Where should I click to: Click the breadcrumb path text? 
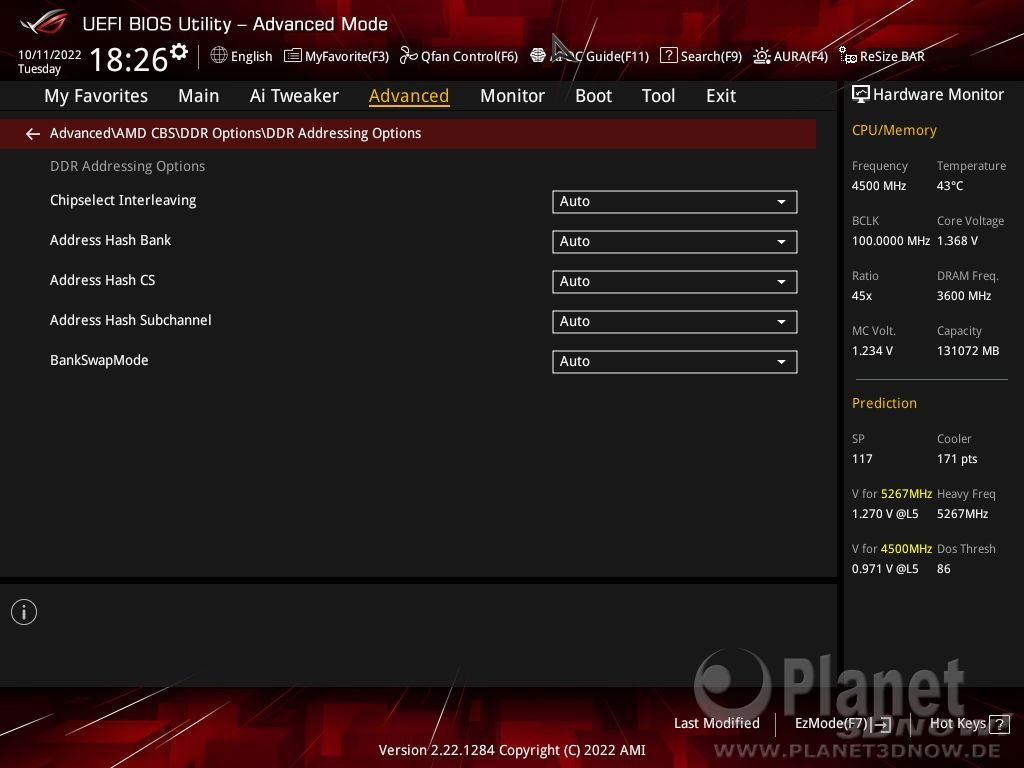click(235, 133)
